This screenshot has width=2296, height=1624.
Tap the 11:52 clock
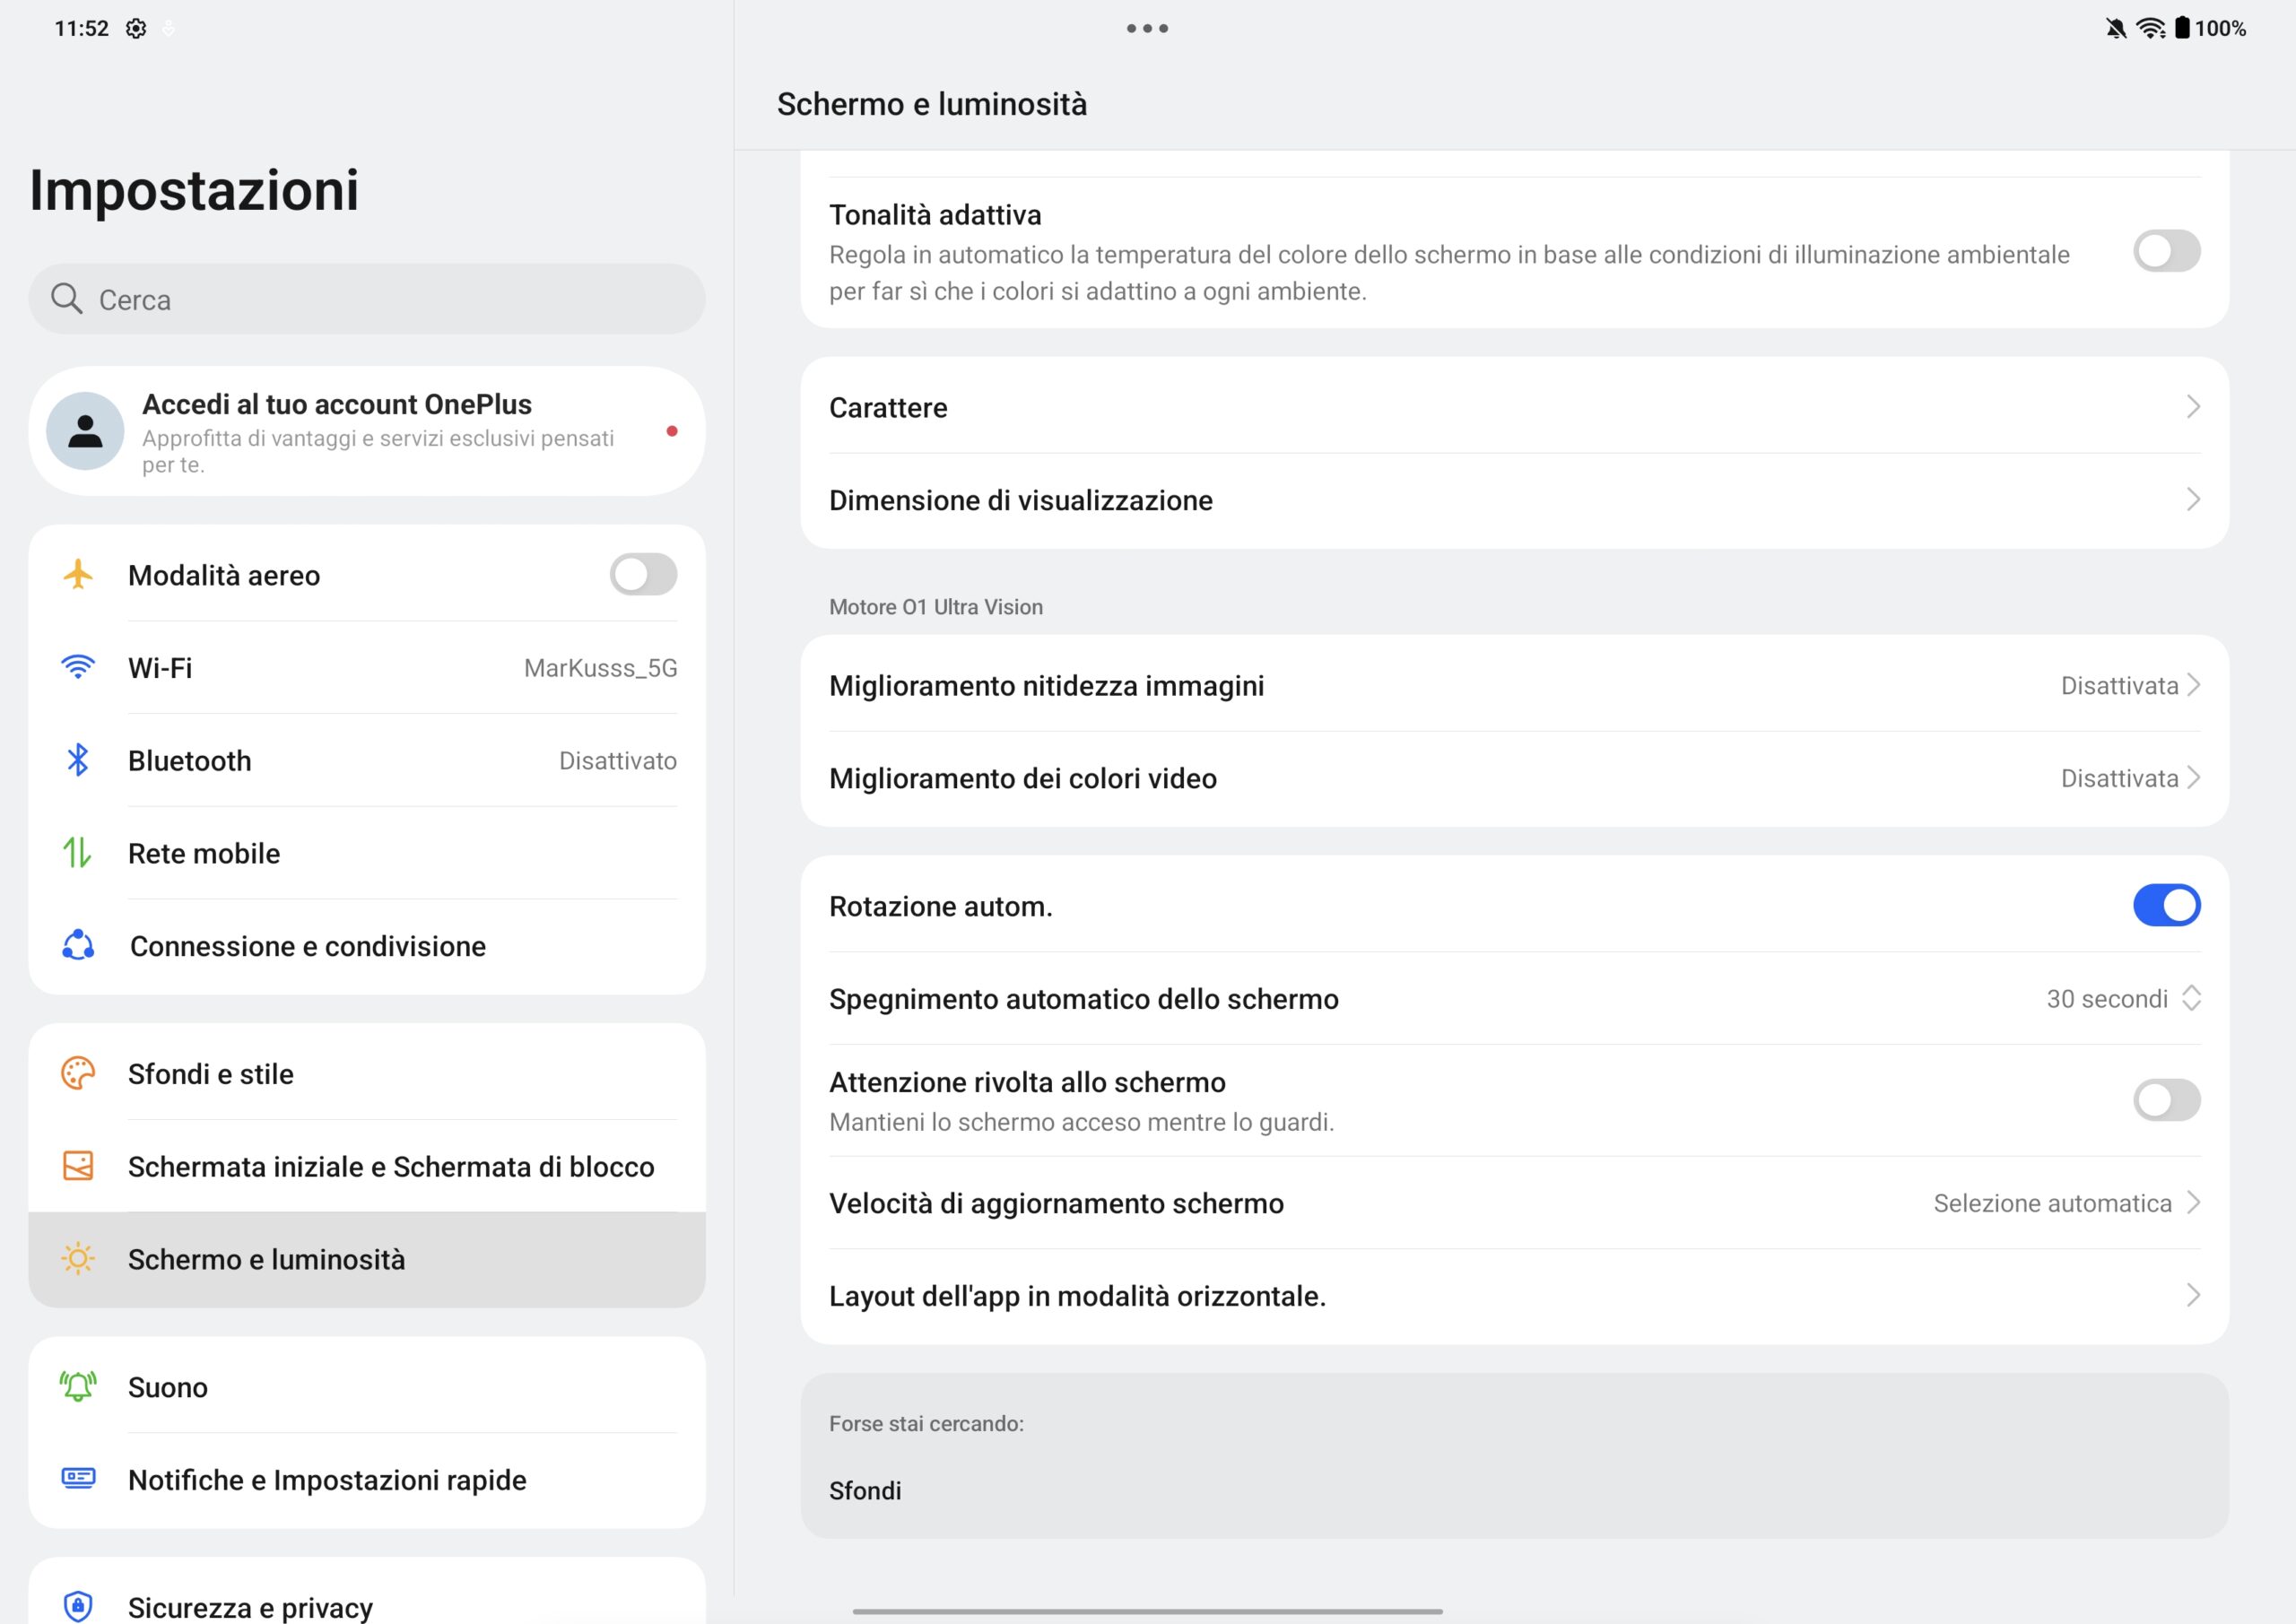click(81, 28)
